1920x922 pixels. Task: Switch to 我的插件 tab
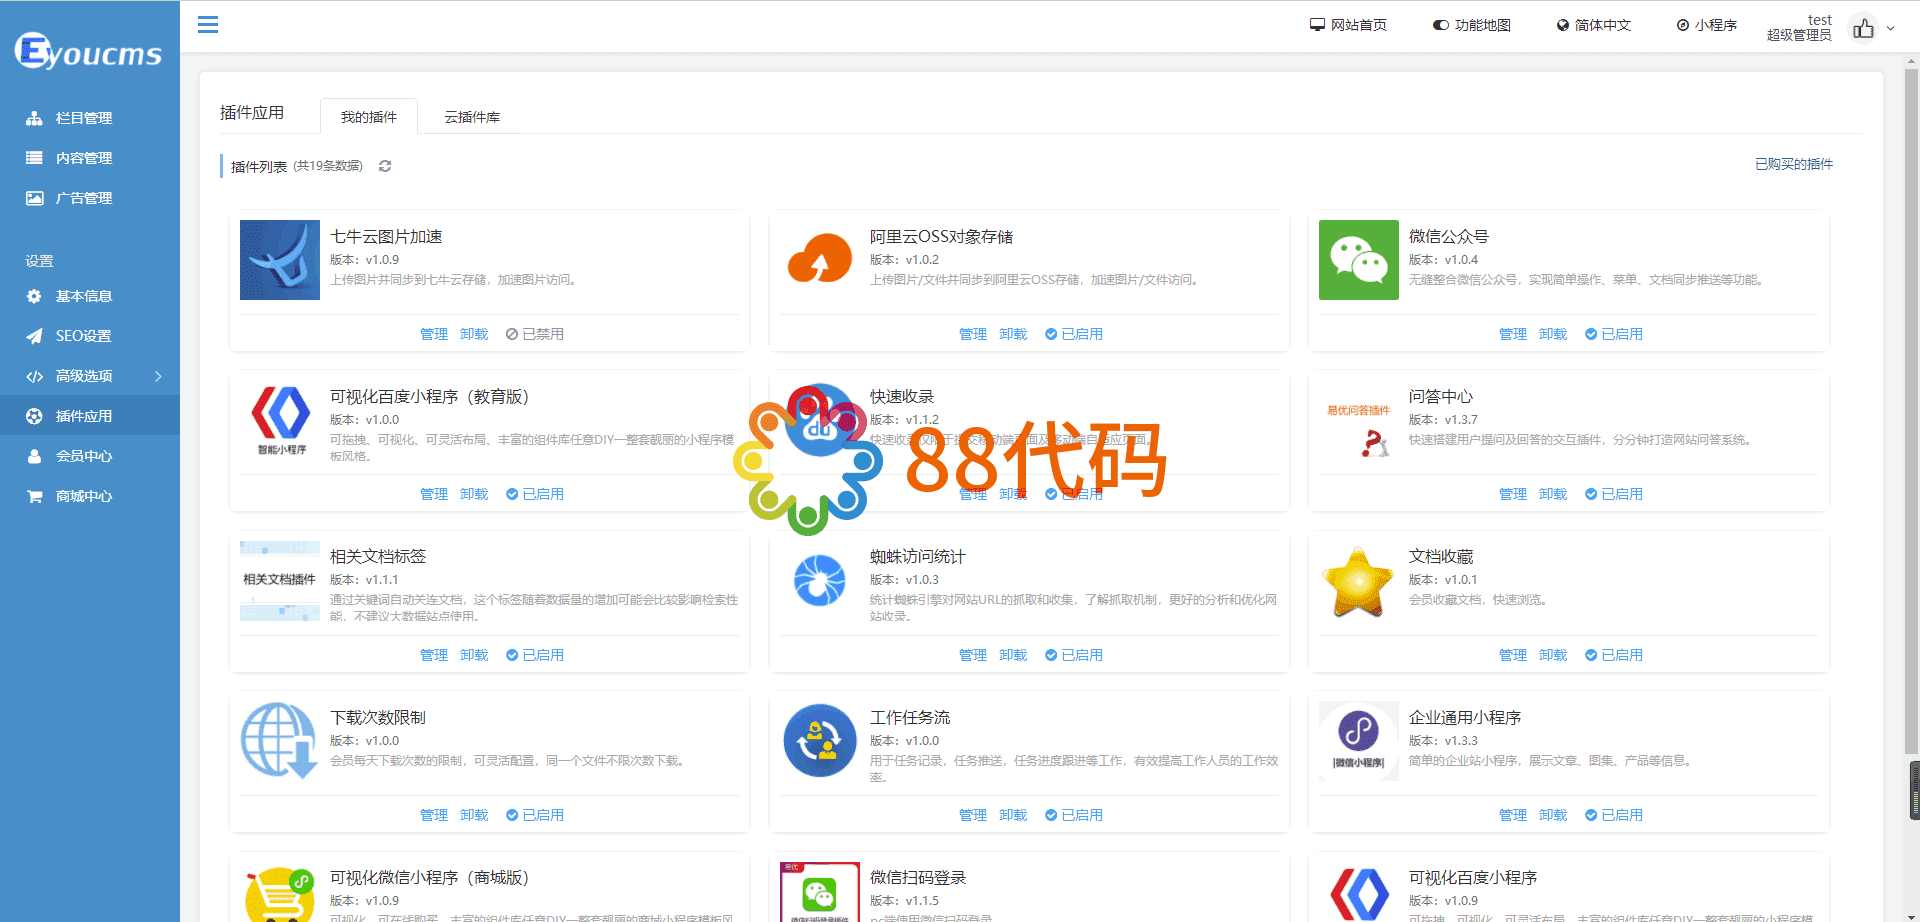tap(369, 117)
